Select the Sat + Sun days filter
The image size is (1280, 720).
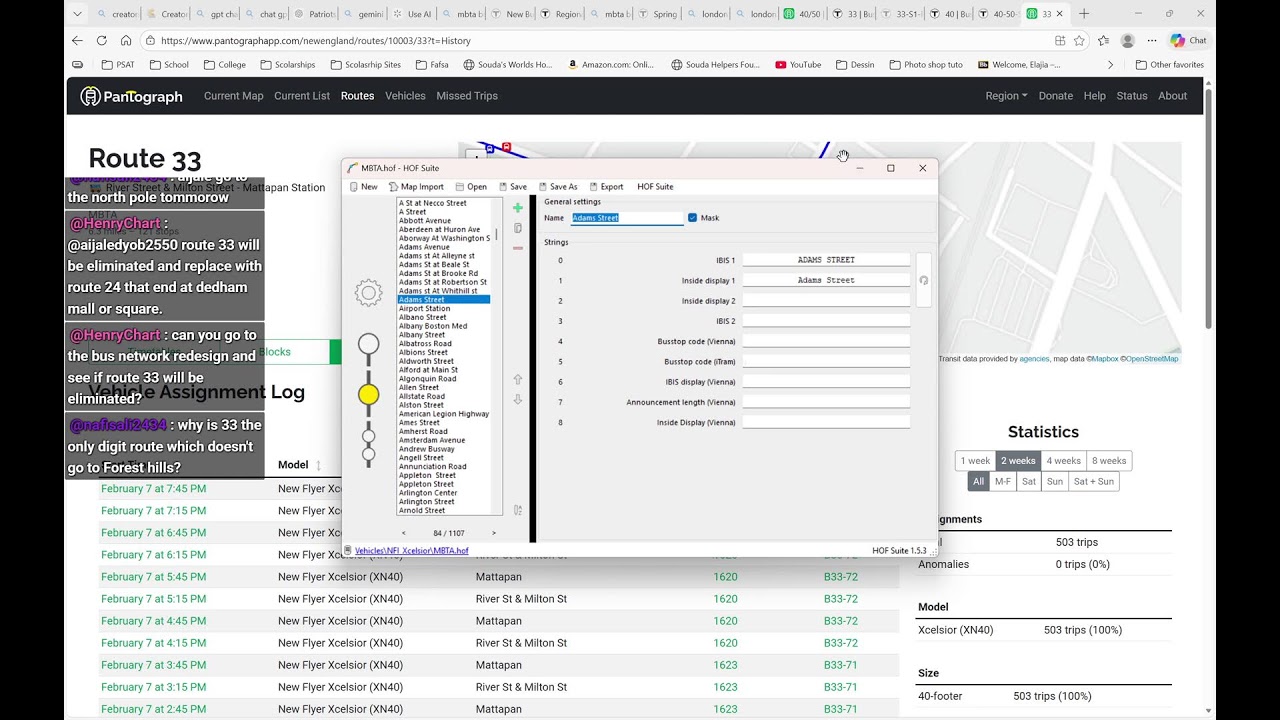[x=1094, y=481]
